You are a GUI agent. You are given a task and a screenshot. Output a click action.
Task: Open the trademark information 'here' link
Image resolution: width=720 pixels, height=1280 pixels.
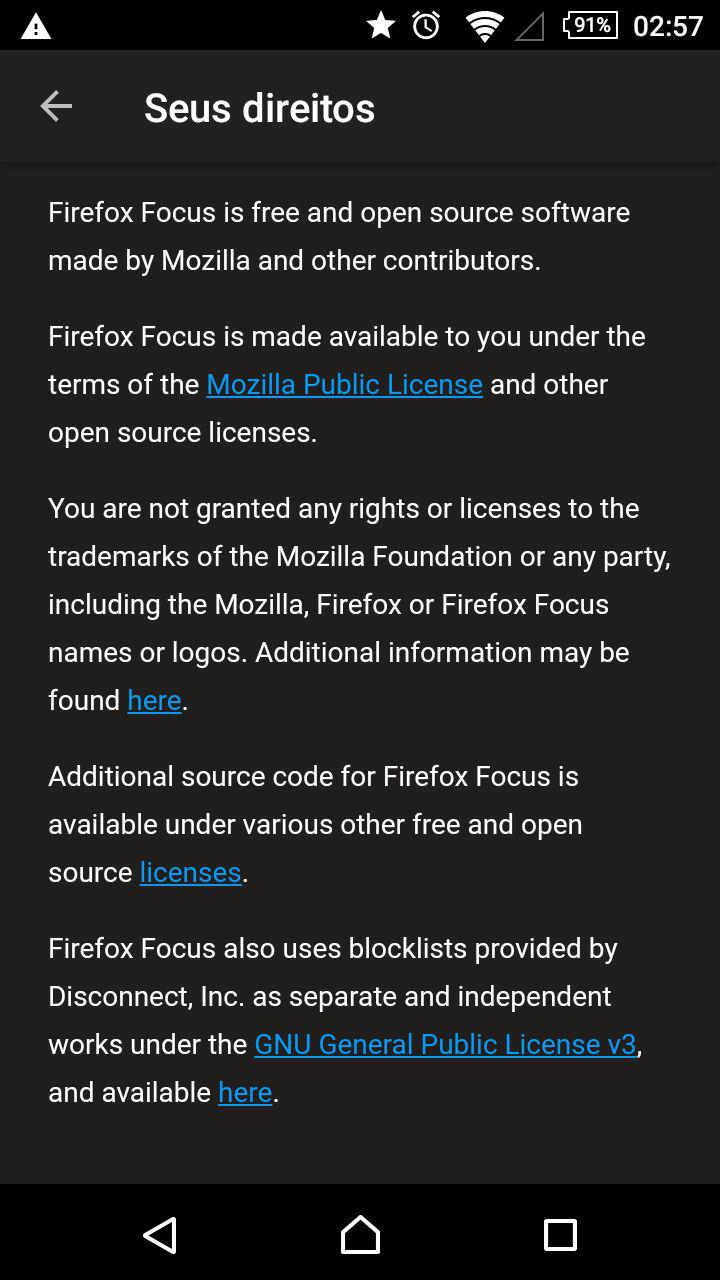154,701
